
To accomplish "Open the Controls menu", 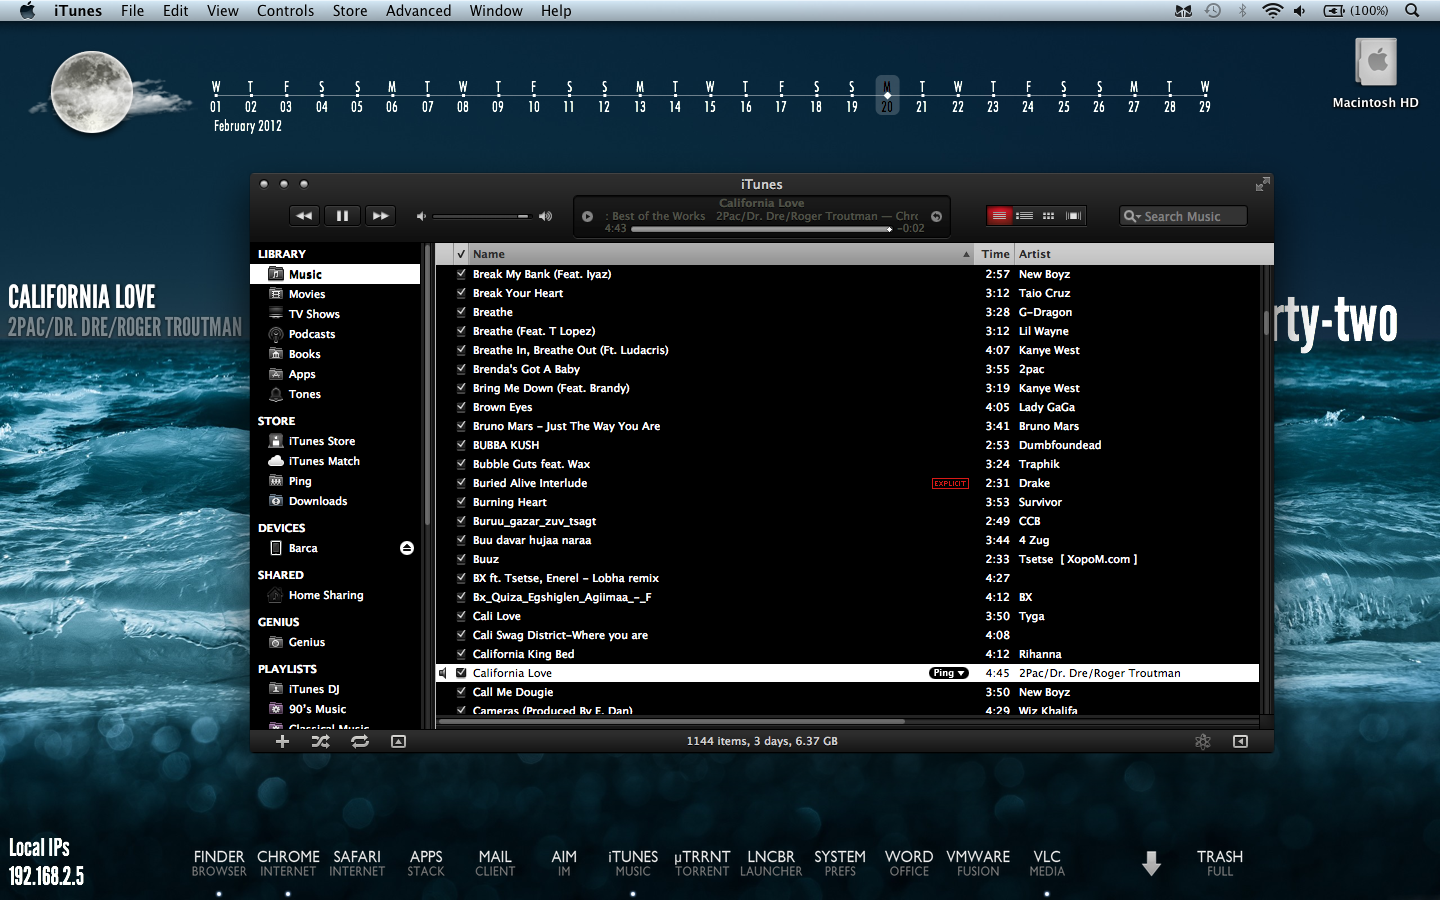I will [285, 11].
